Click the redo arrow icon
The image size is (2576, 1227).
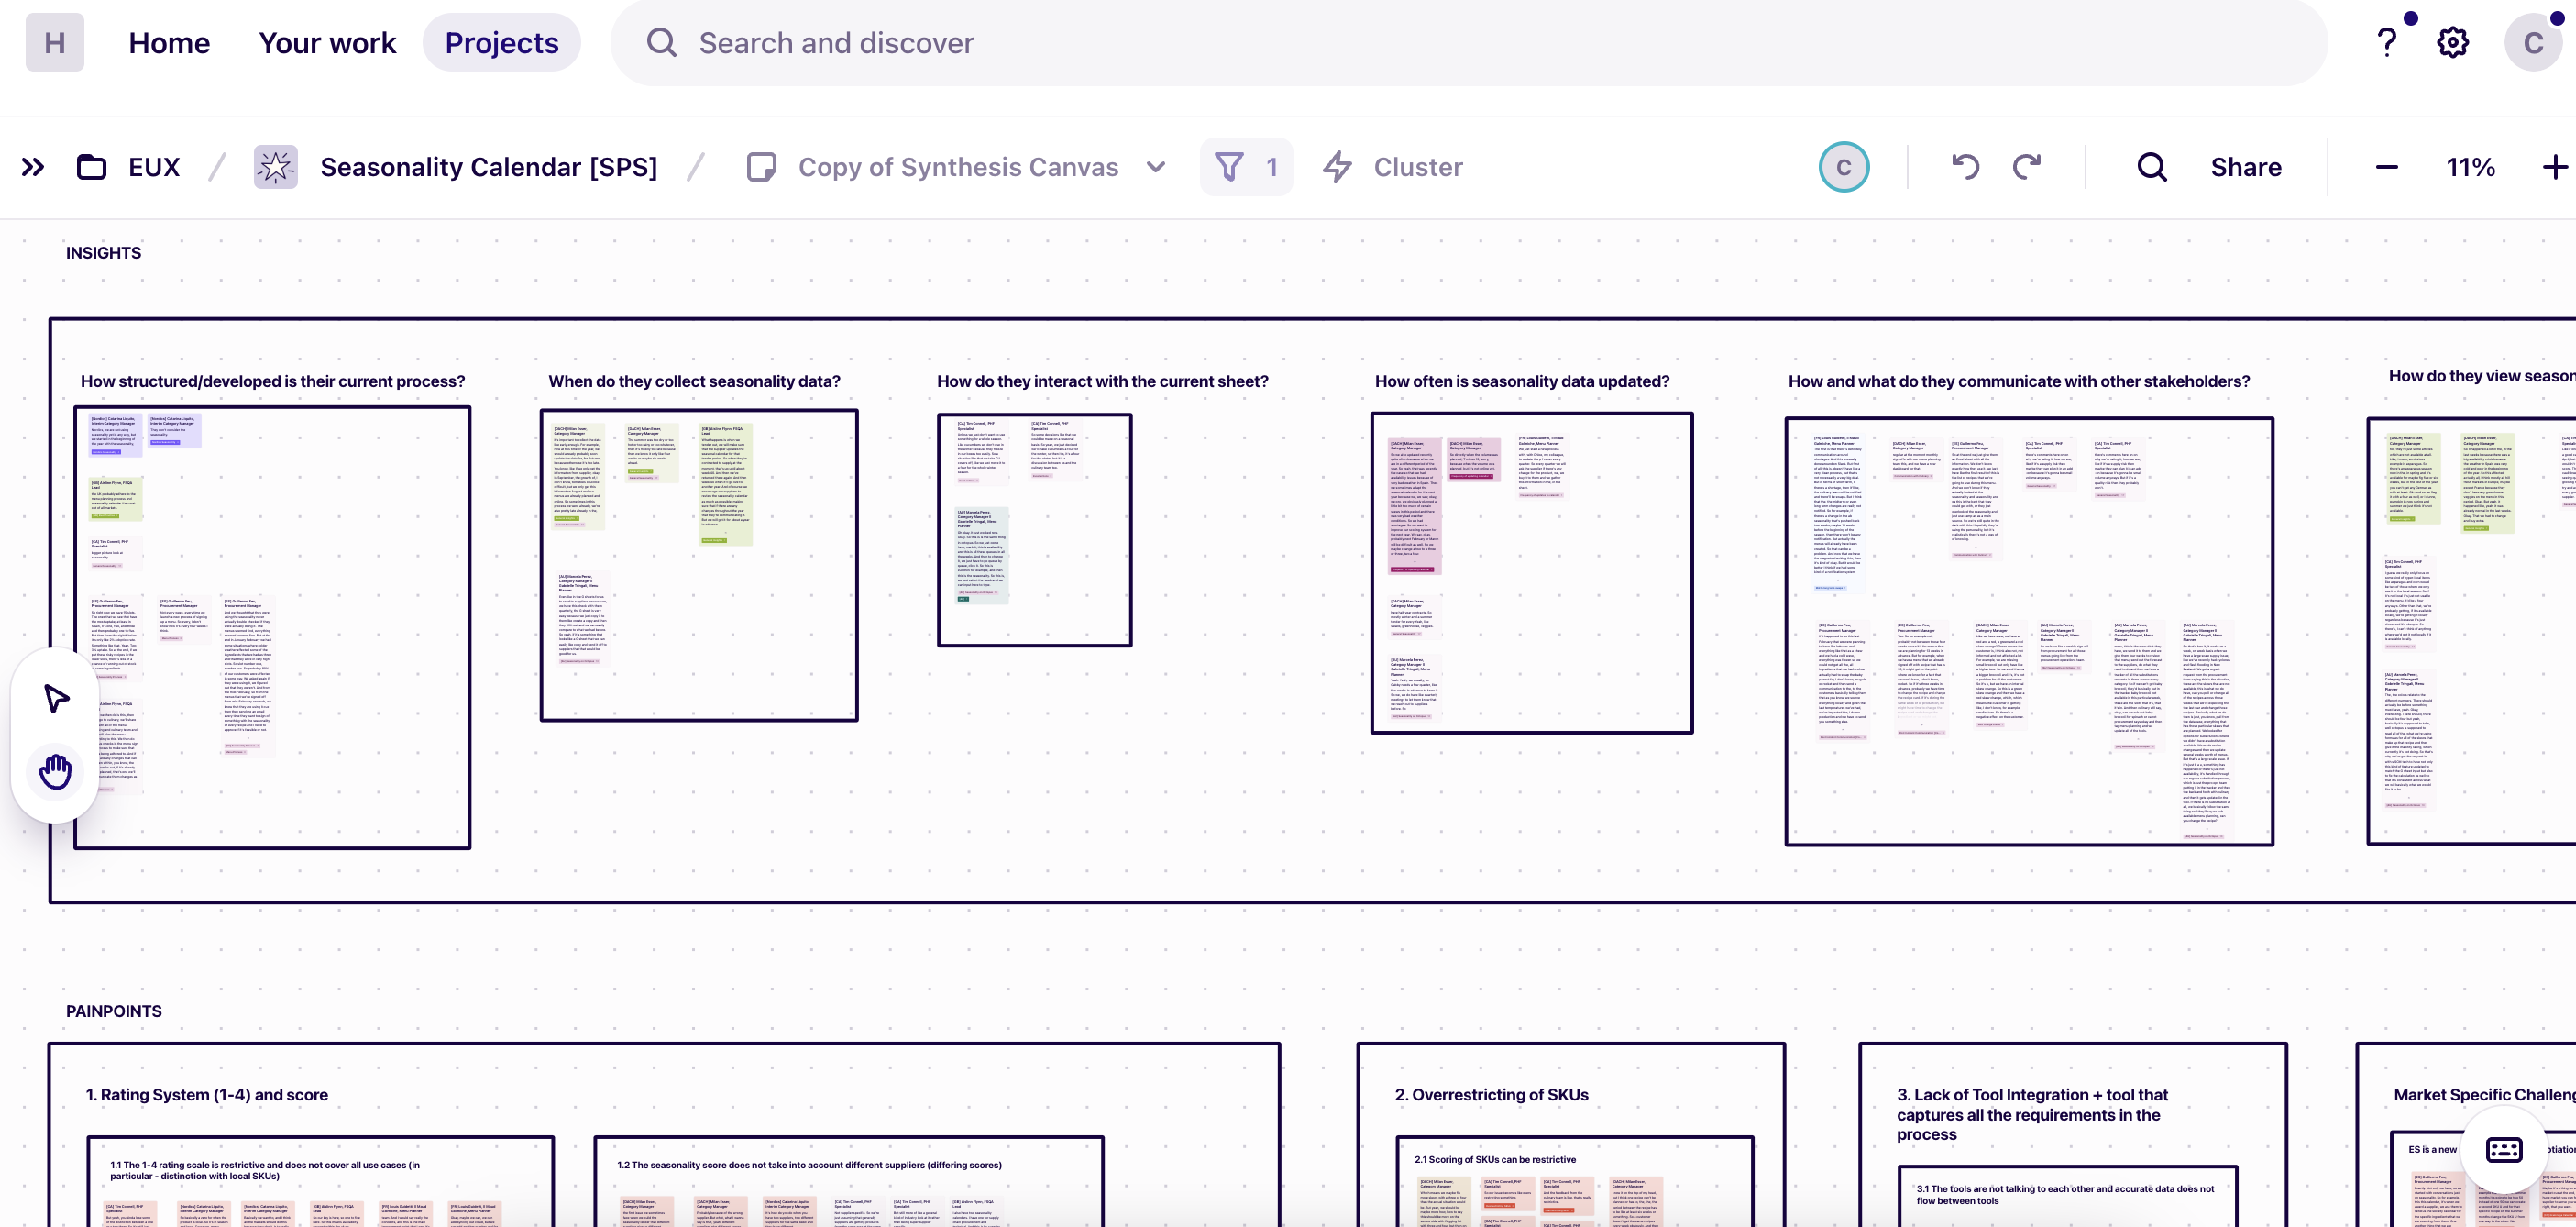pyautogui.click(x=2027, y=167)
